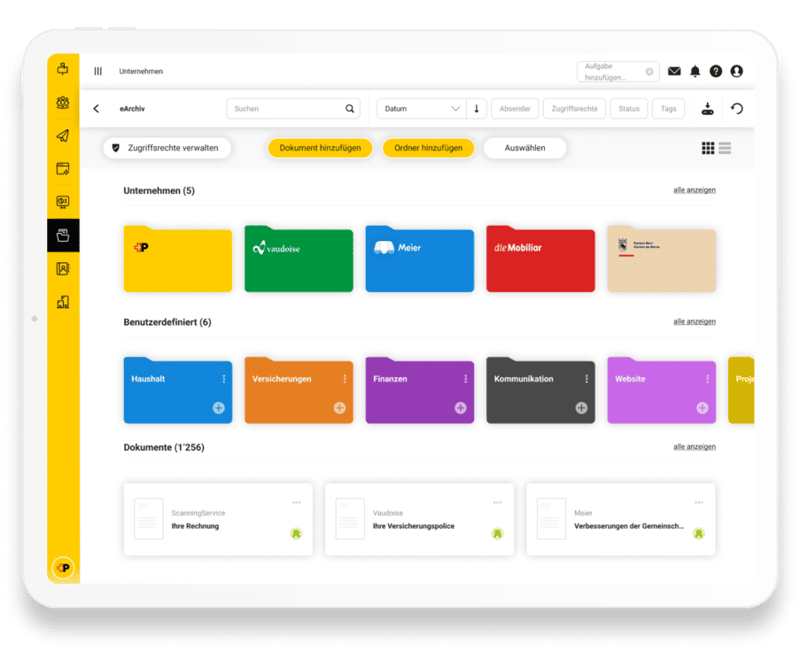
Task: Open the contacts address book sidebar icon
Action: [63, 268]
